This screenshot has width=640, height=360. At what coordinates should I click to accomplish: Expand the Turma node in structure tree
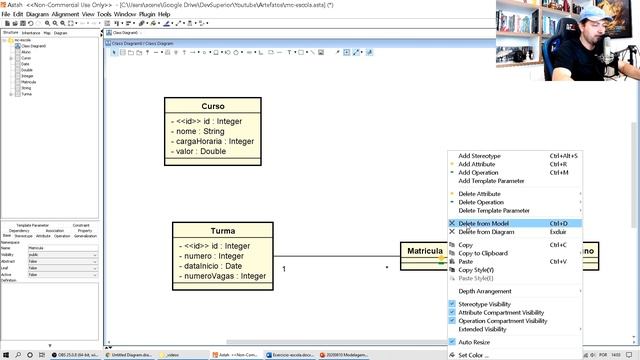coord(11,94)
